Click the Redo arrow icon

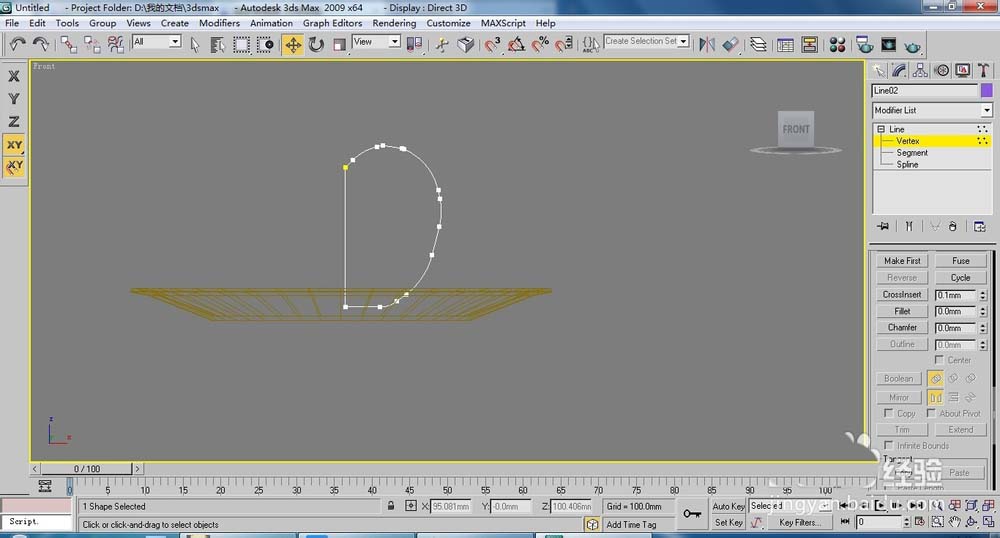[x=41, y=44]
